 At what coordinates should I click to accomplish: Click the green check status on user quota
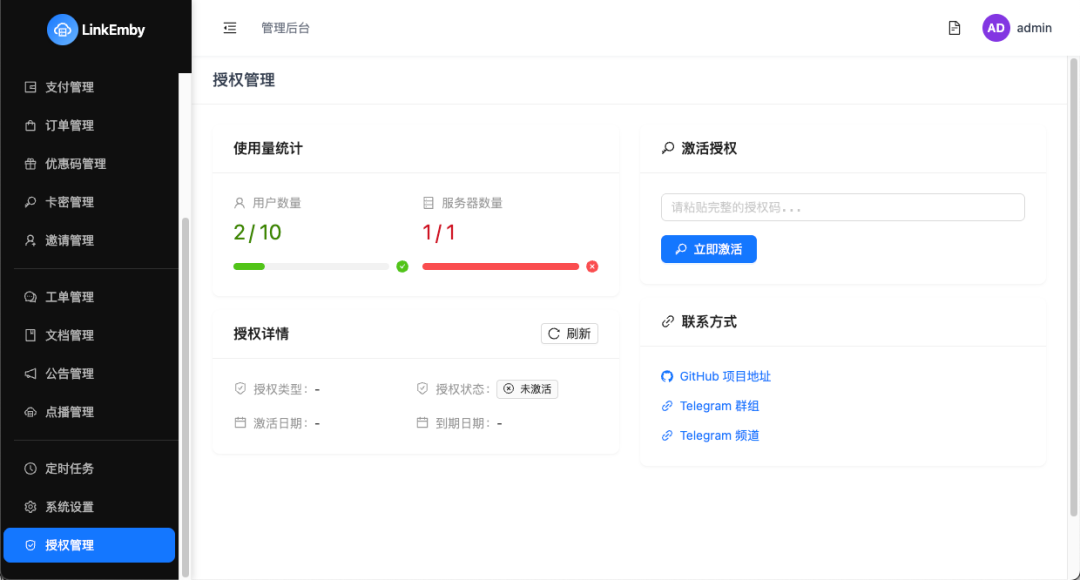coord(402,266)
